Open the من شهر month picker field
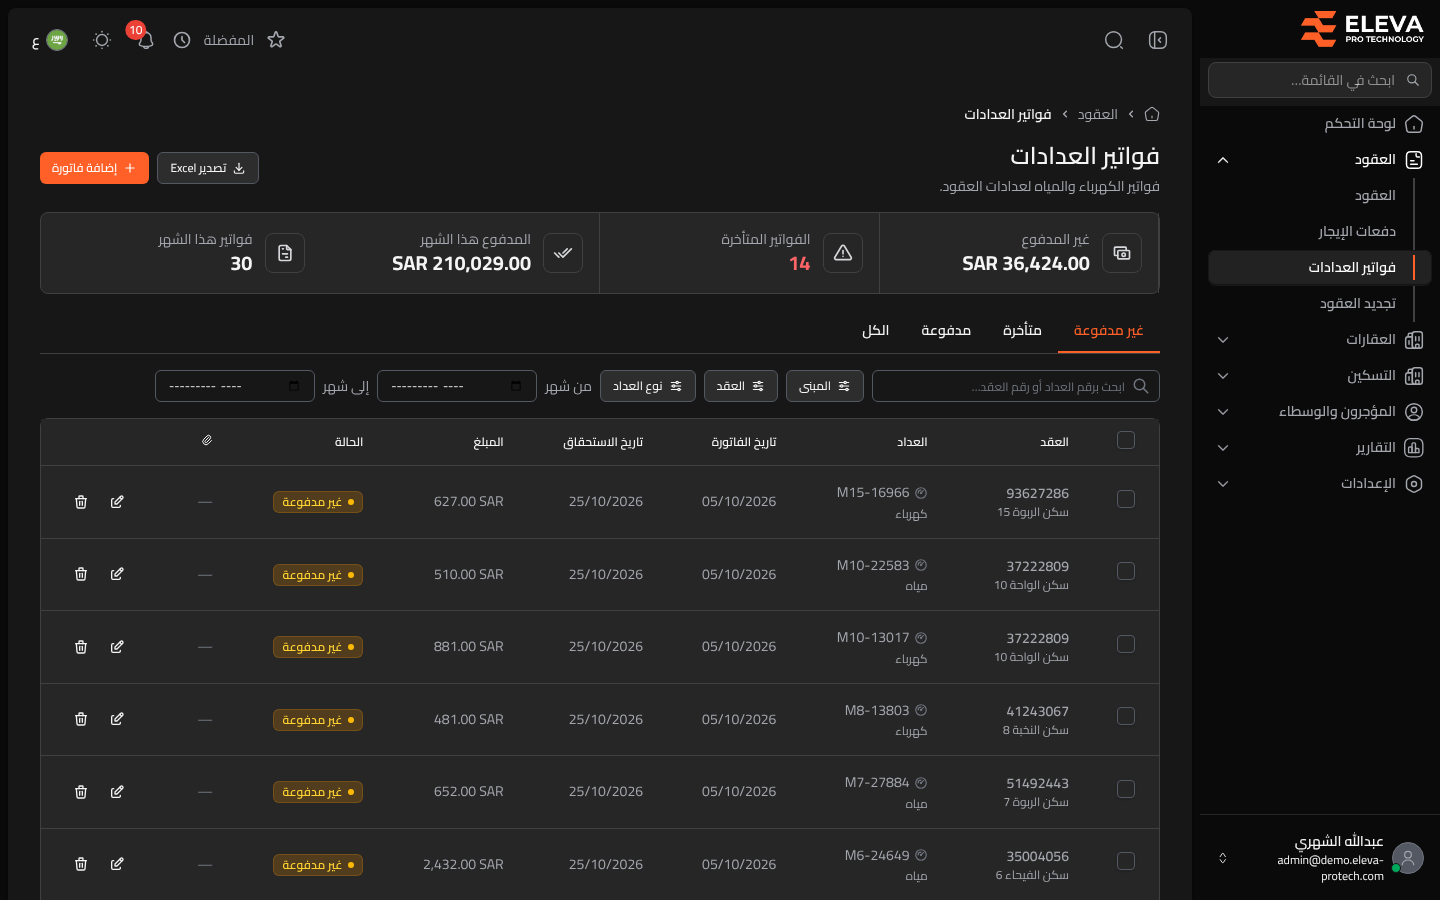 click(457, 386)
